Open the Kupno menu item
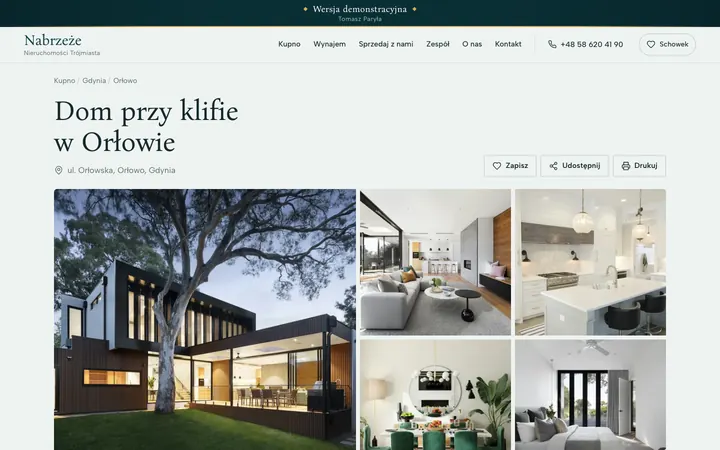Image resolution: width=720 pixels, height=450 pixels. point(289,44)
